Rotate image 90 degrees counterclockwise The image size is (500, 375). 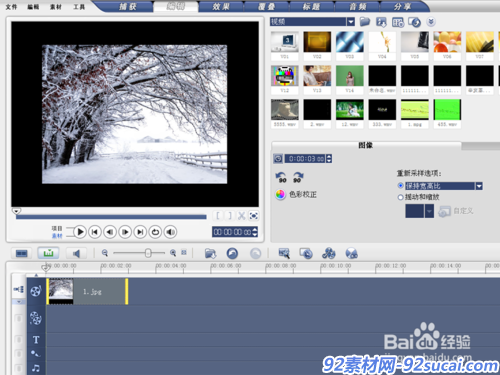point(281,177)
